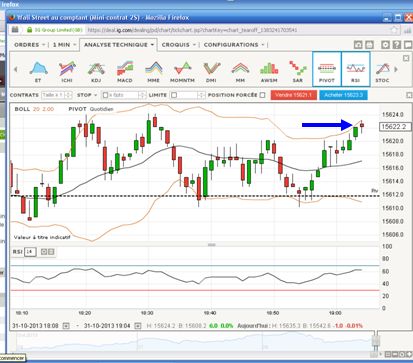Collapse the order ticket bar
Viewport: 413px width, 363px height.
(x=409, y=95)
